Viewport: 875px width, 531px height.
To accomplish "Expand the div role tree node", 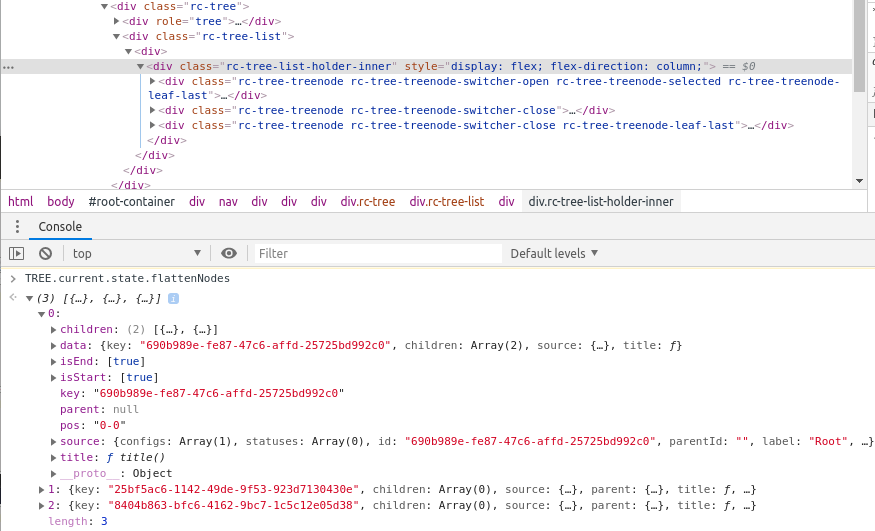I will (117, 21).
